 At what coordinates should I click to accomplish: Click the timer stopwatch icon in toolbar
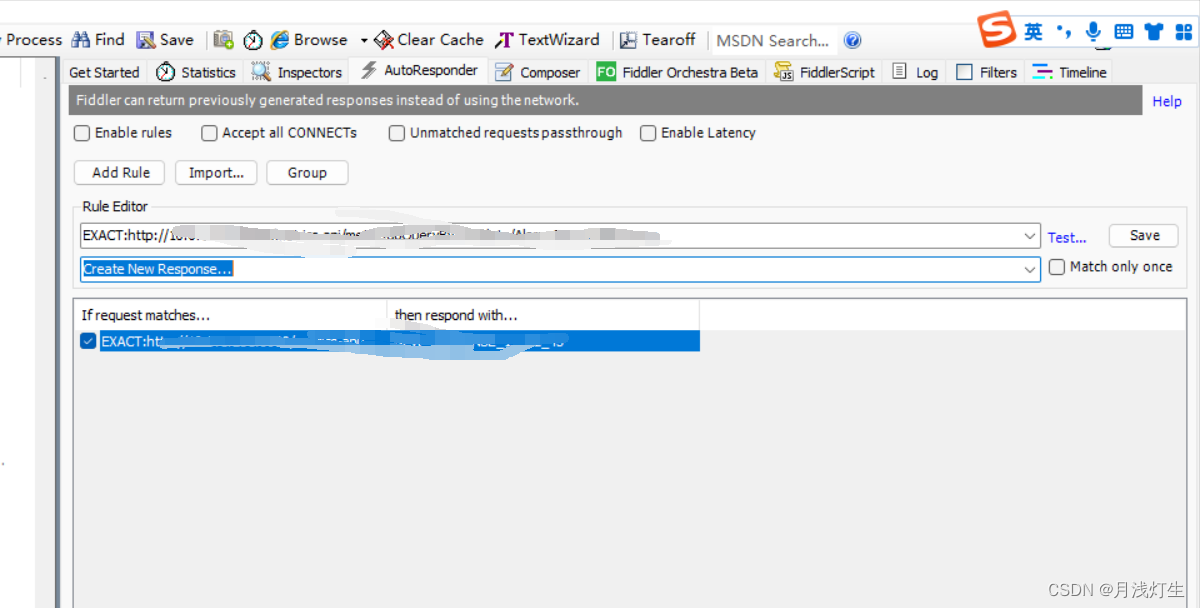[253, 40]
